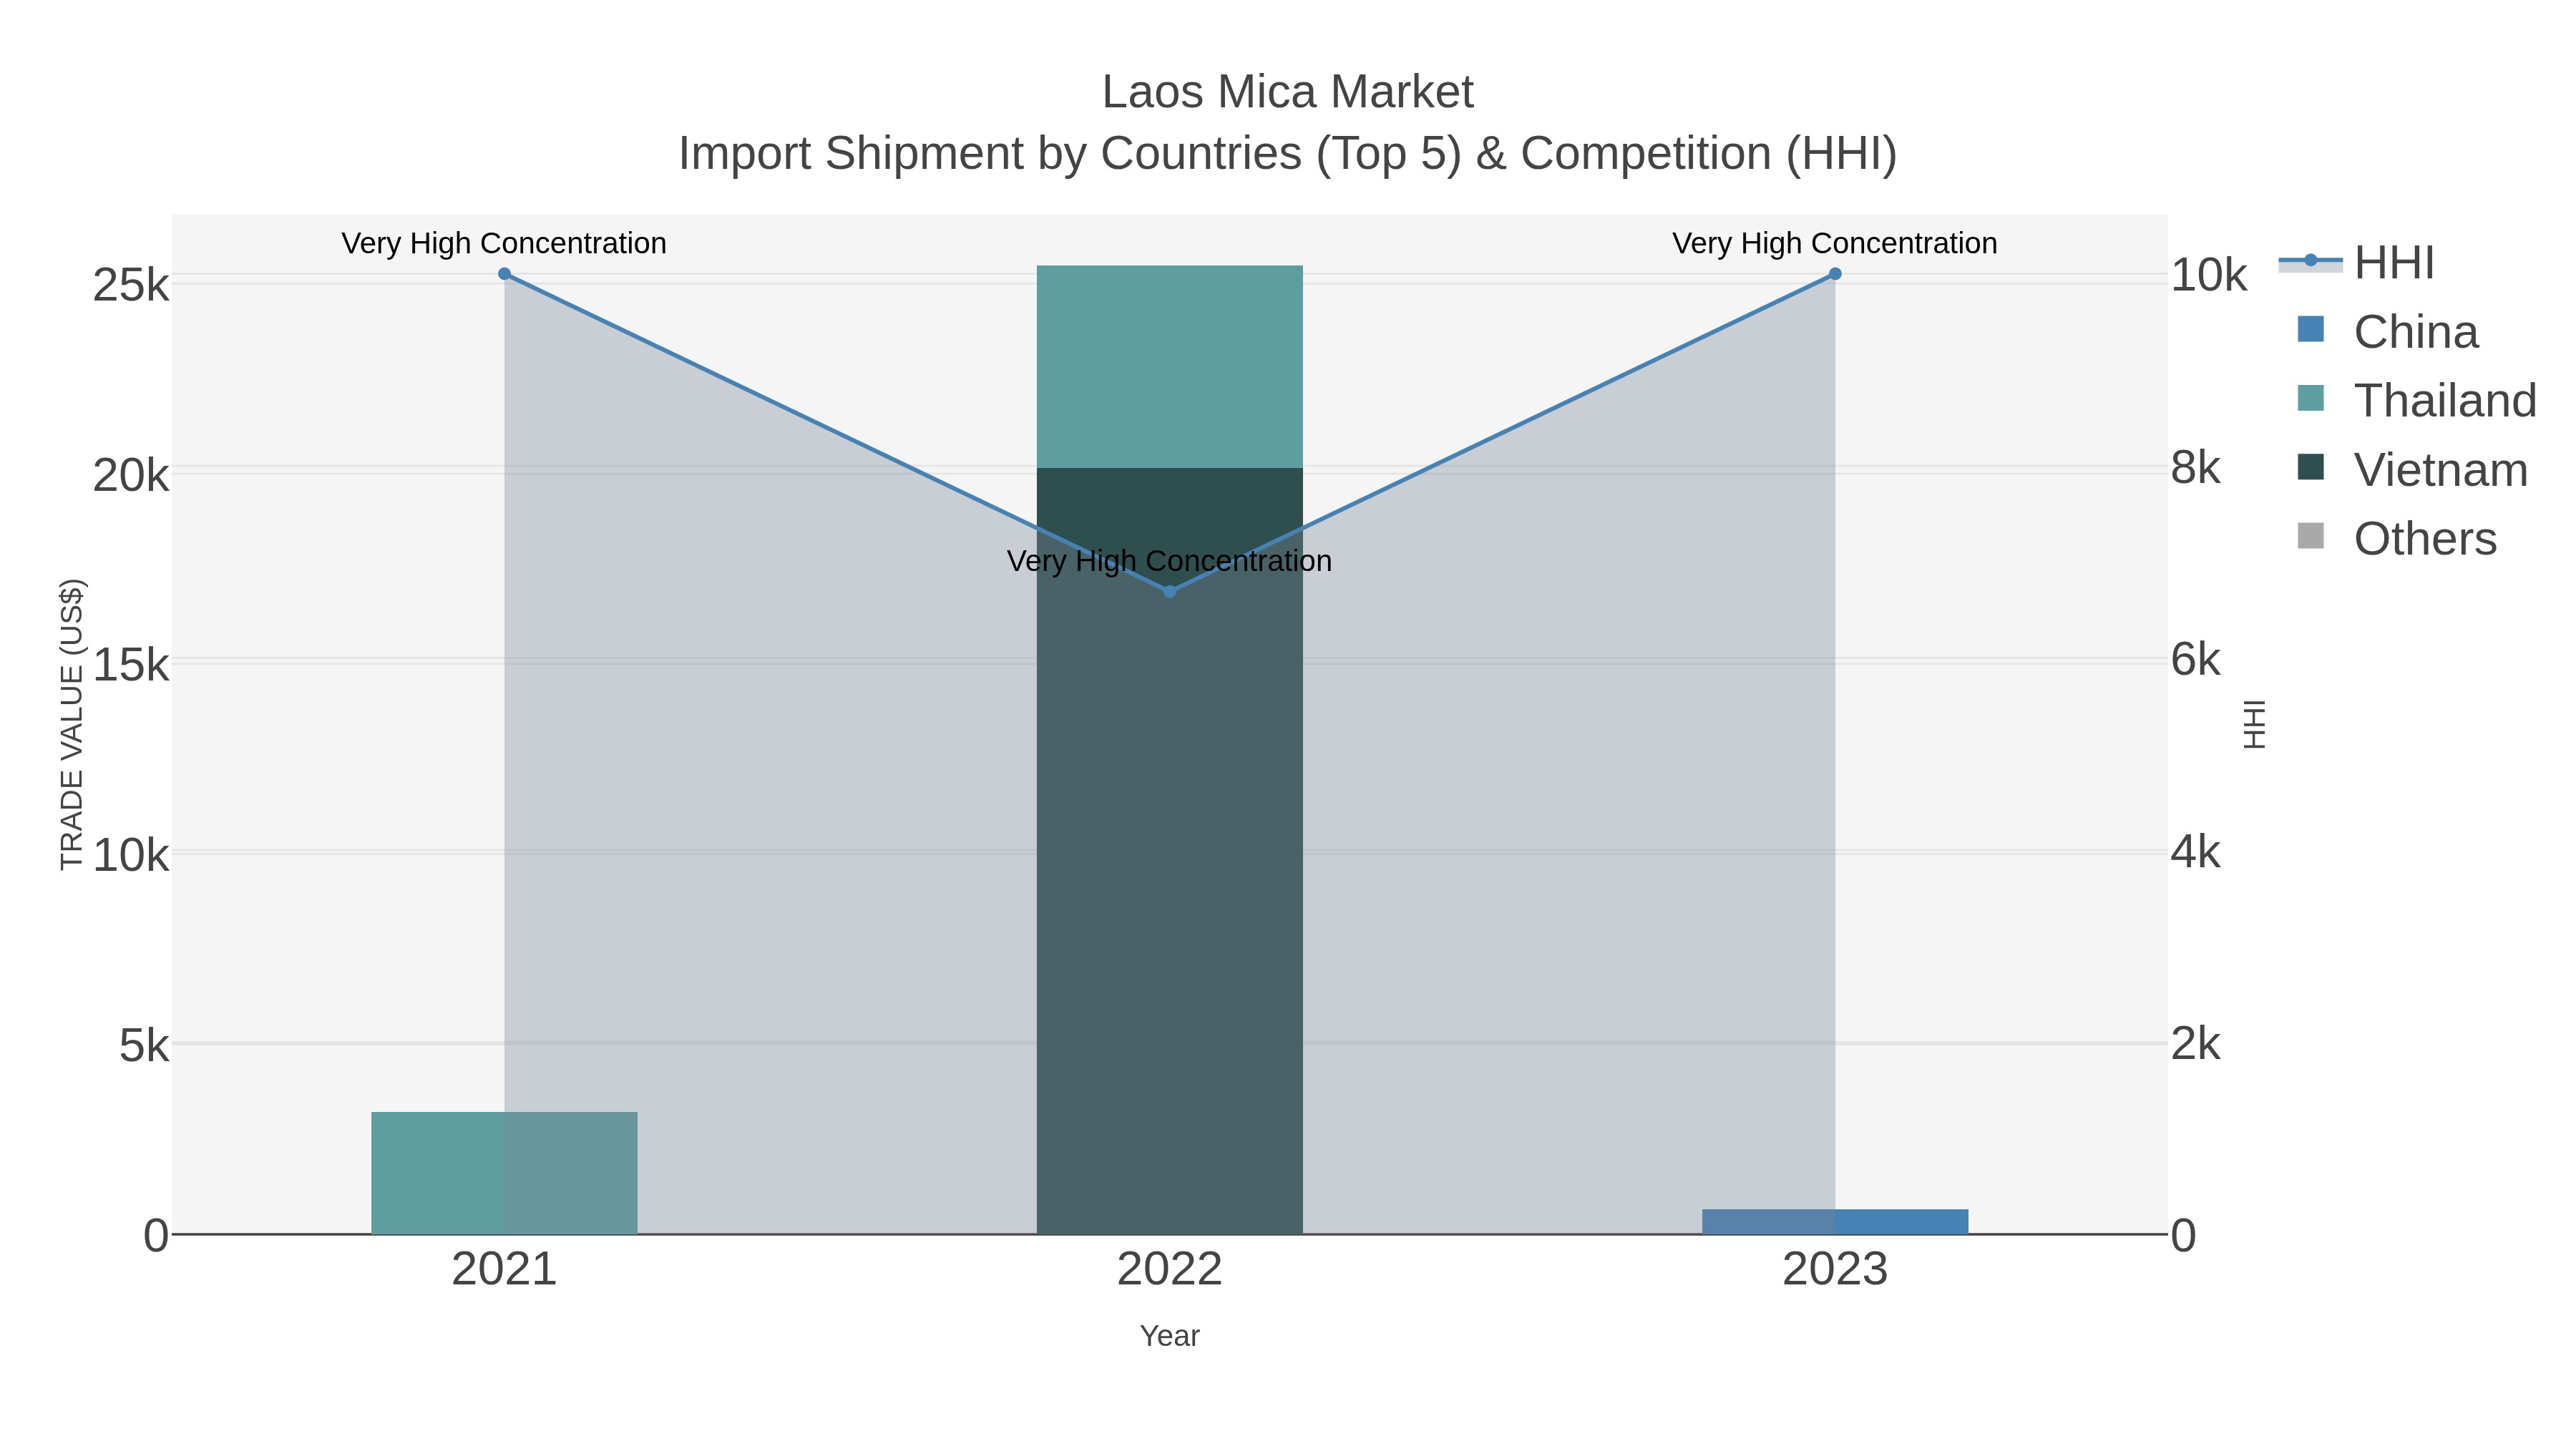2576x1449 pixels.
Task: Click the 15k trade value tick label
Action: click(131, 666)
